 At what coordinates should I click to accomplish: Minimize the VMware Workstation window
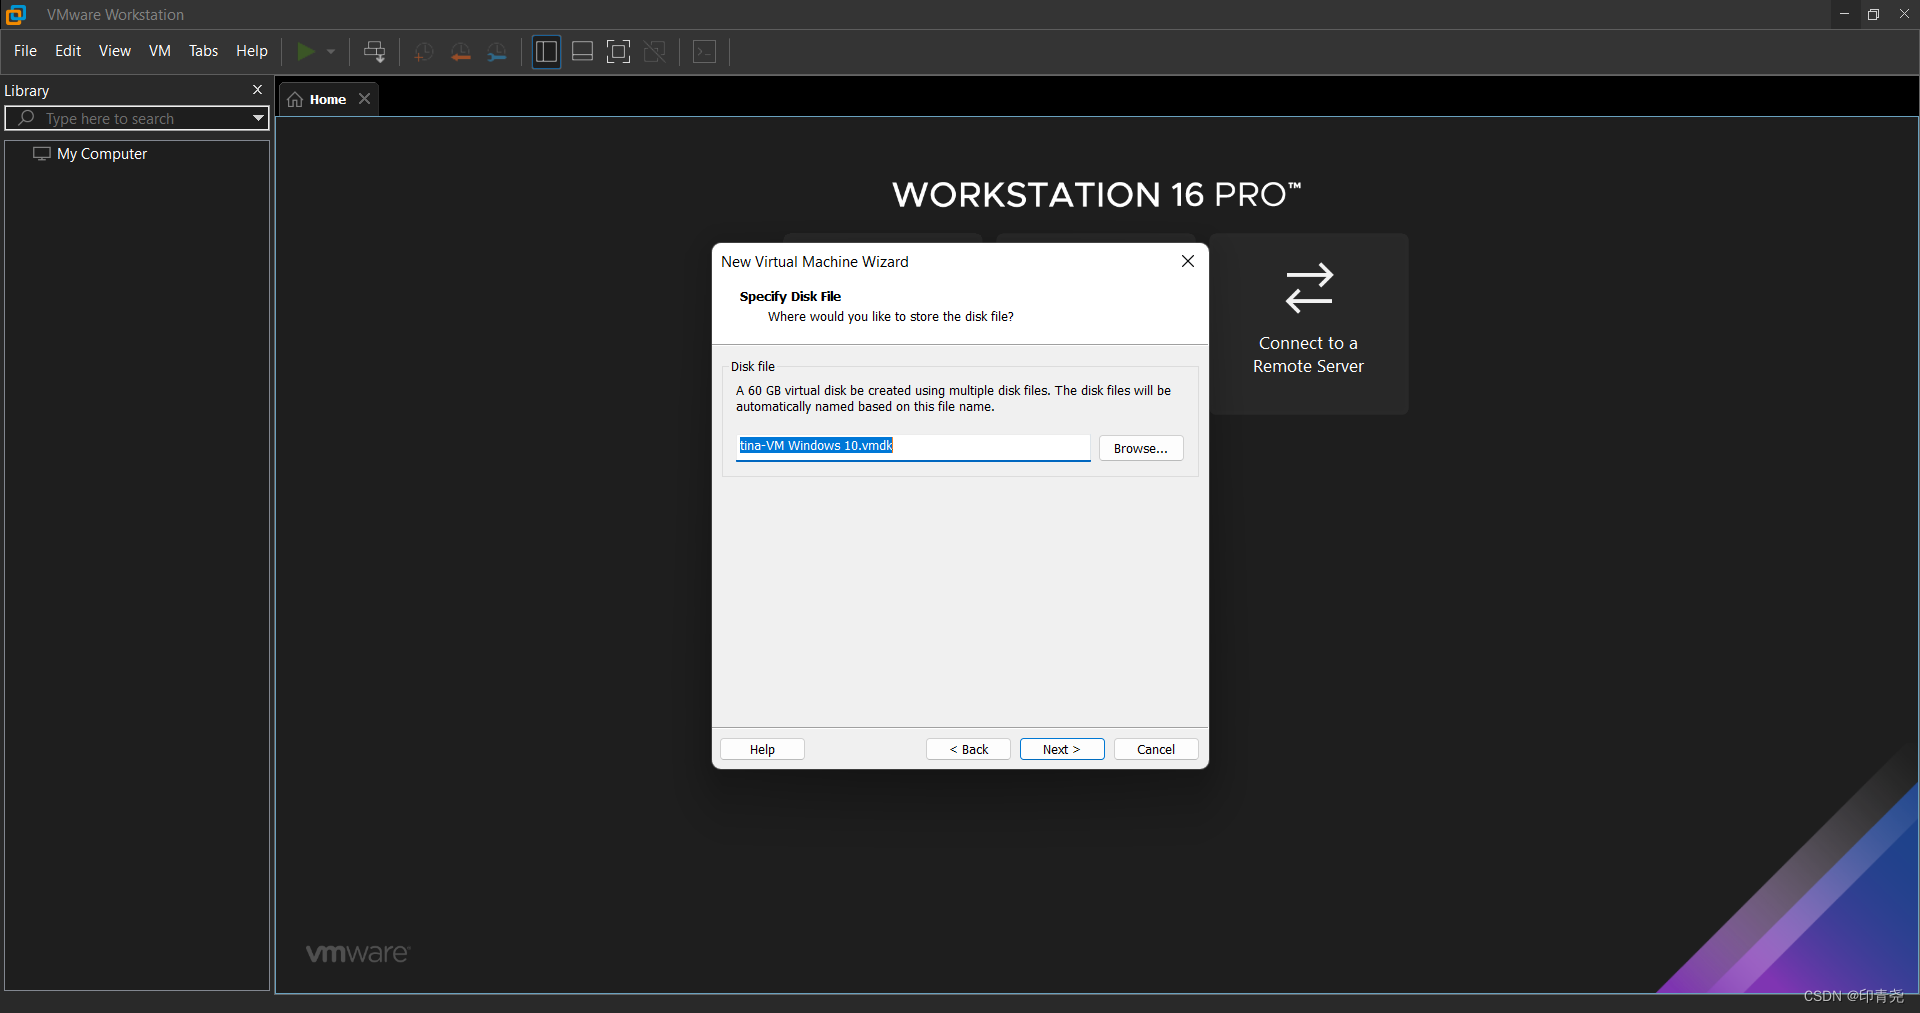tap(1844, 14)
